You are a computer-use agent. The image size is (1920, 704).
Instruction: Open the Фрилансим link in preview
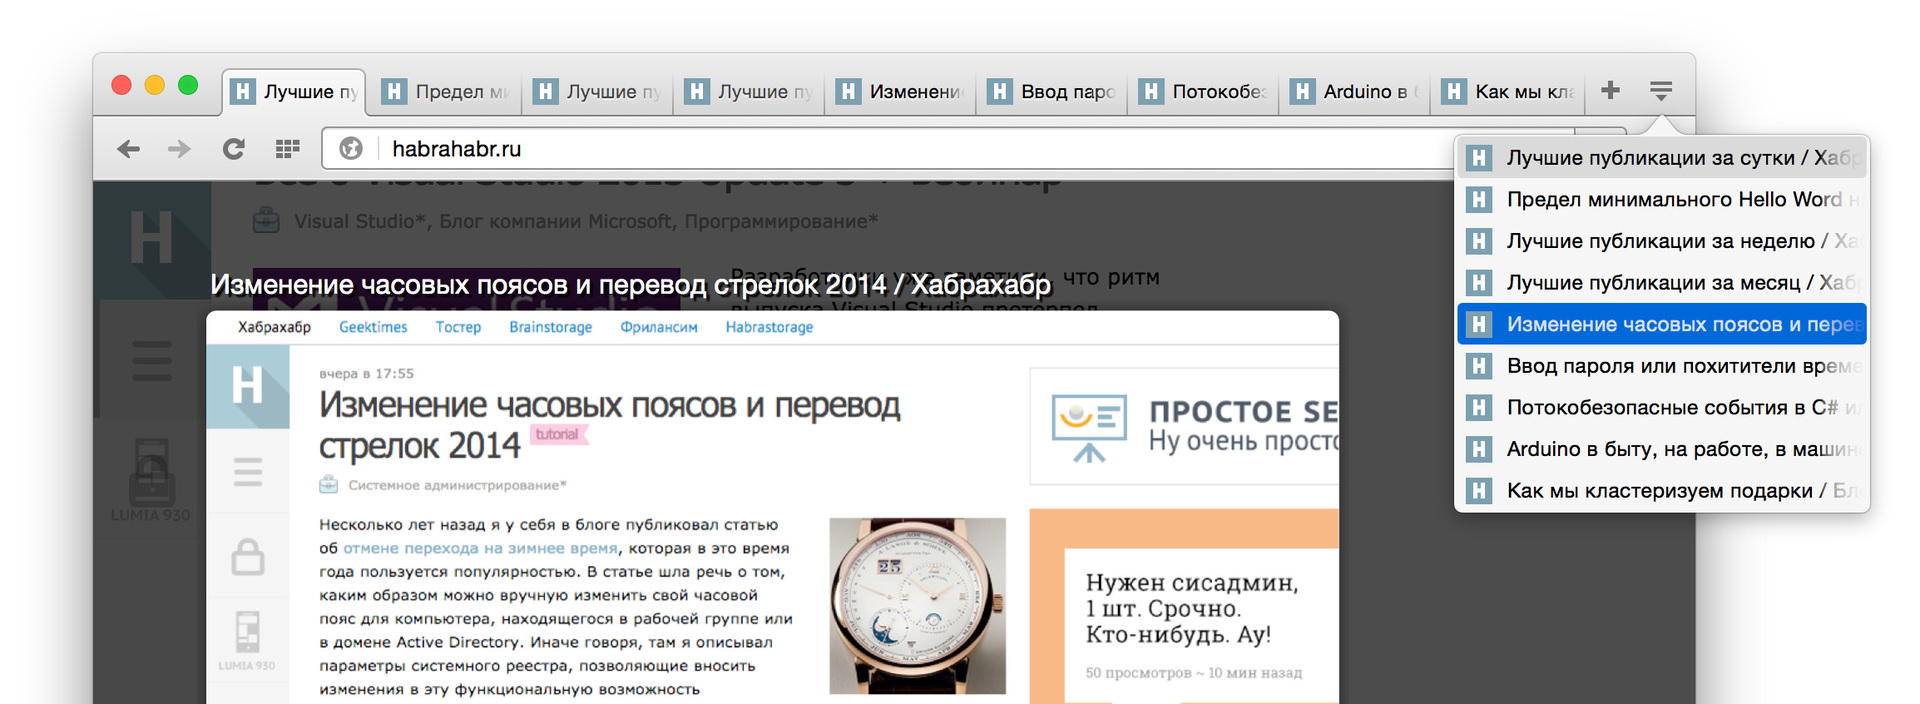click(659, 327)
